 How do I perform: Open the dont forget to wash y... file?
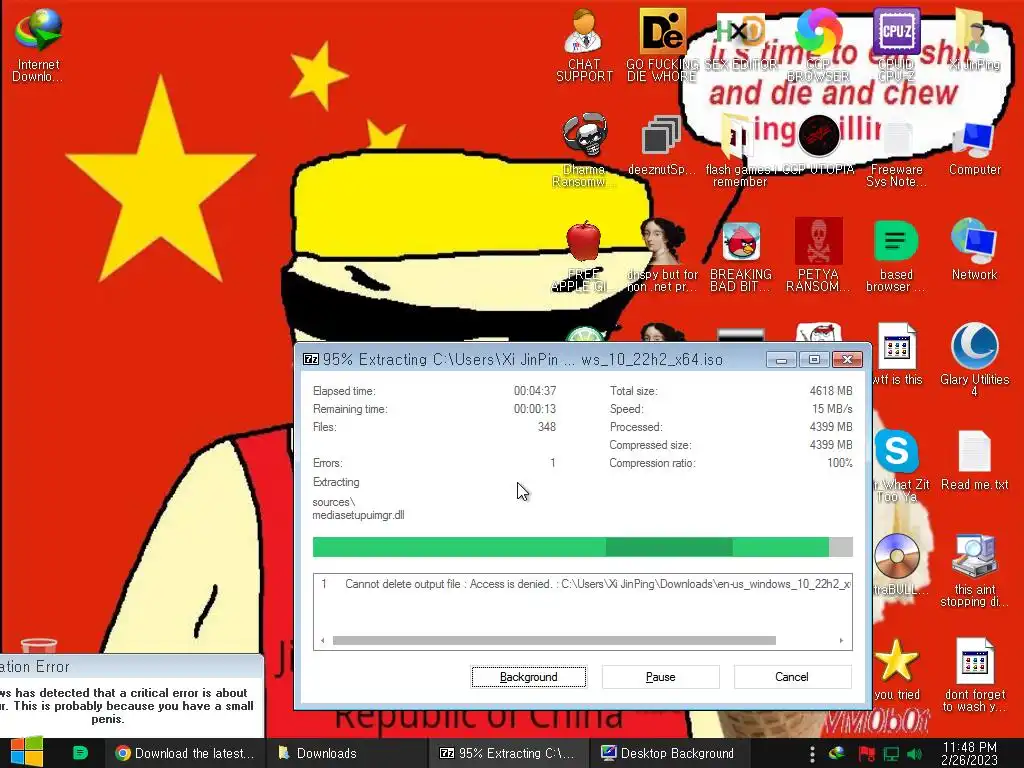click(x=974, y=675)
